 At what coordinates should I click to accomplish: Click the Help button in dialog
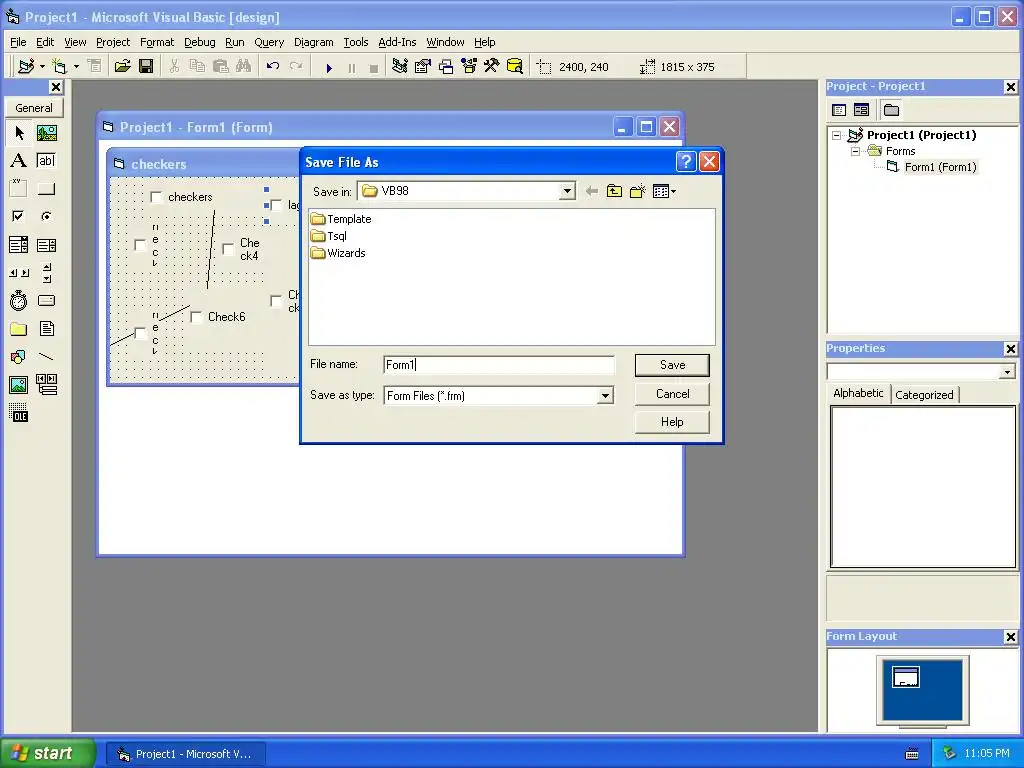click(672, 422)
